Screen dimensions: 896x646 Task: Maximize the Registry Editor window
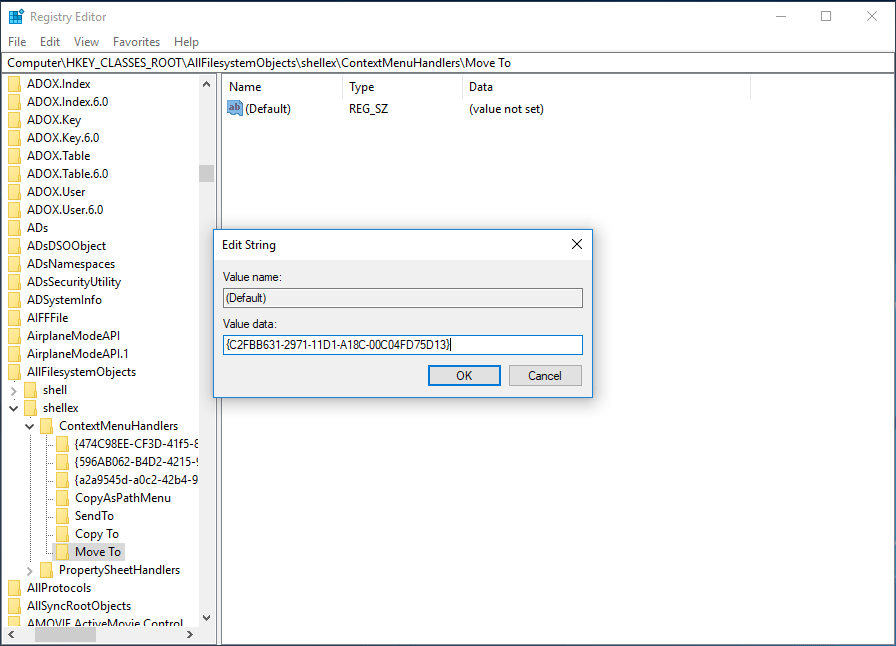826,16
